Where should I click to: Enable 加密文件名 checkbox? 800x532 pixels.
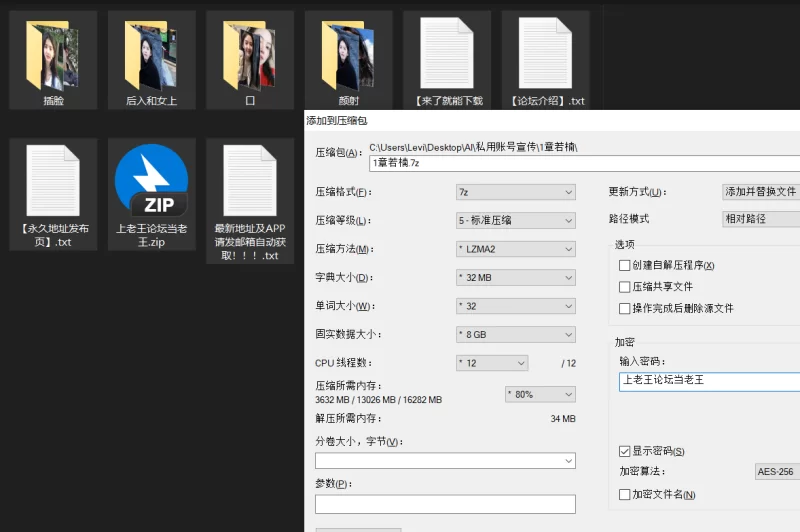[625, 495]
